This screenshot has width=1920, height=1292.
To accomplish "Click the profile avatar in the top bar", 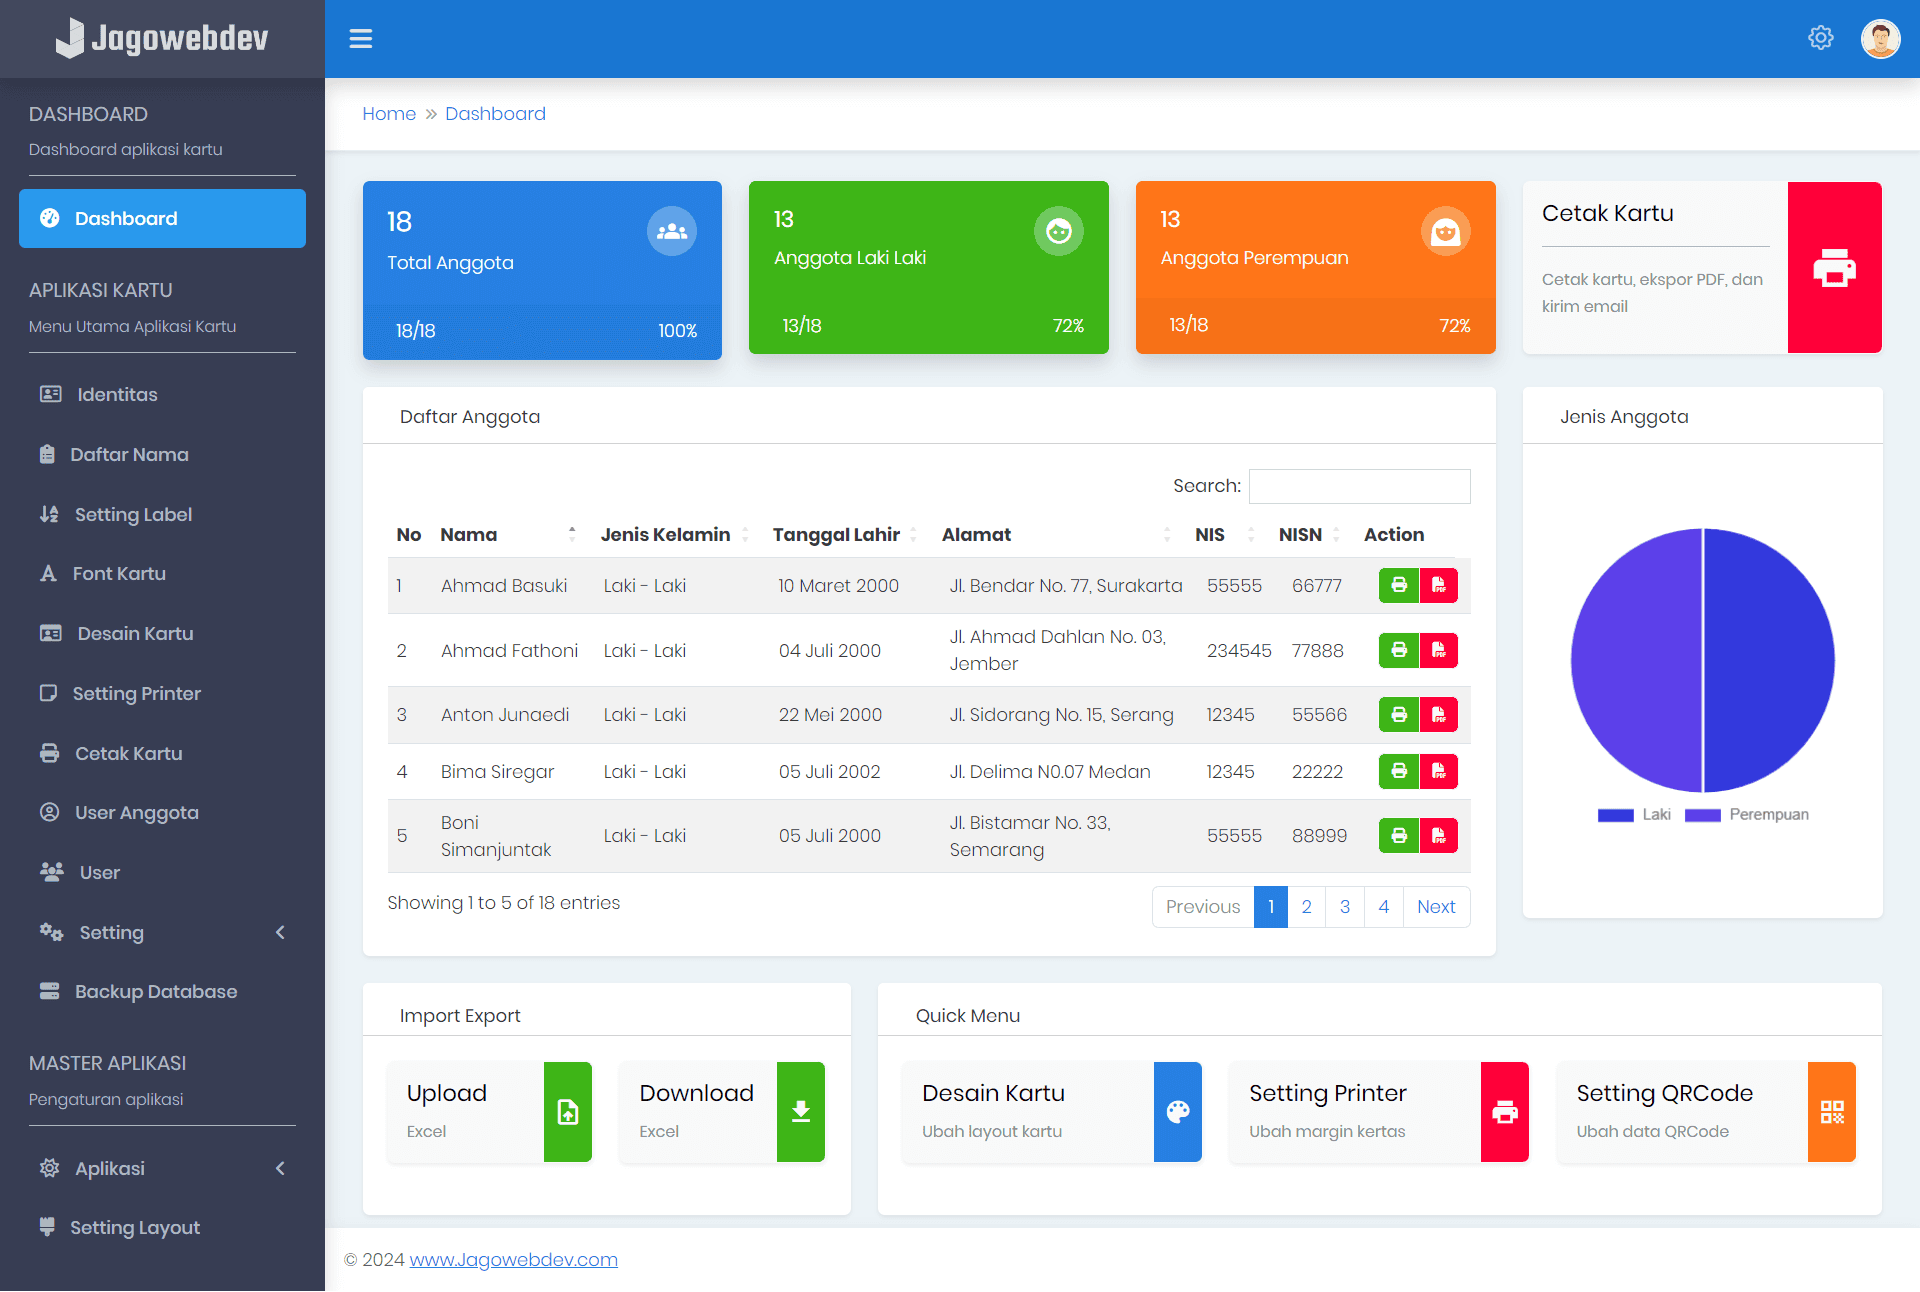I will 1880,38.
